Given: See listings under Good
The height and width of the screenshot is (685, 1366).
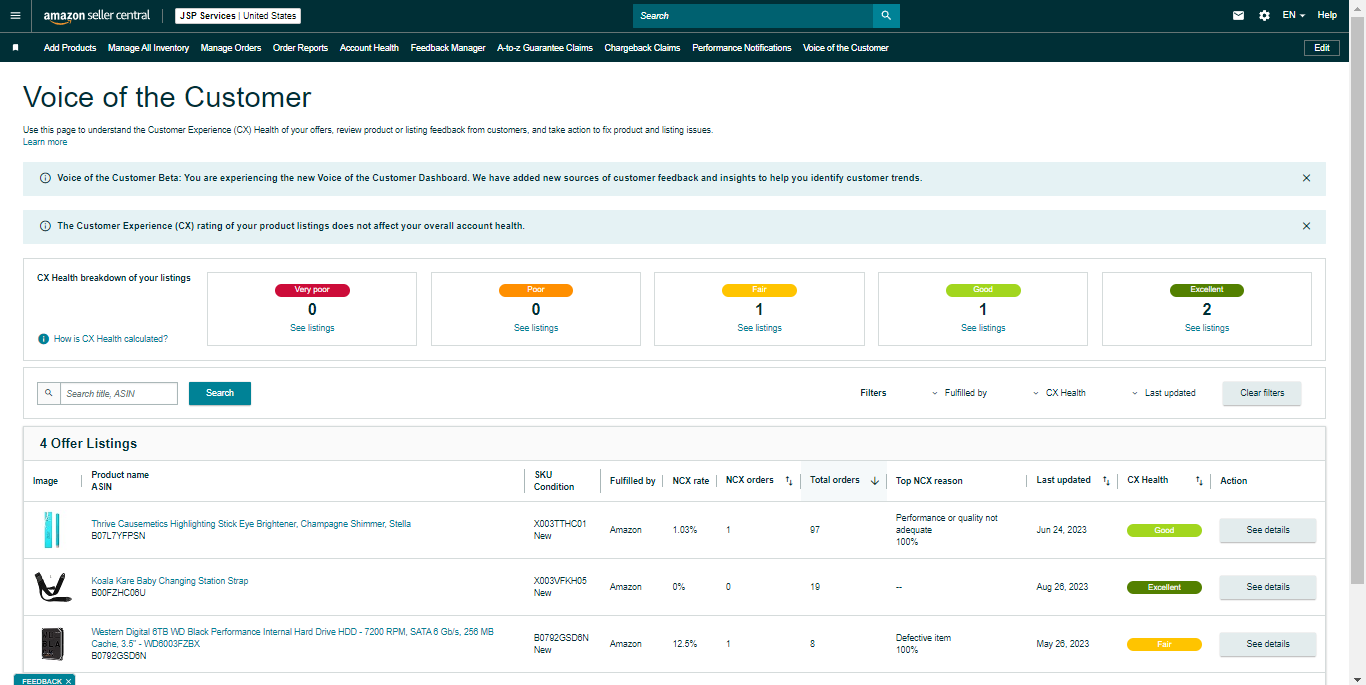Looking at the screenshot, I should (984, 328).
